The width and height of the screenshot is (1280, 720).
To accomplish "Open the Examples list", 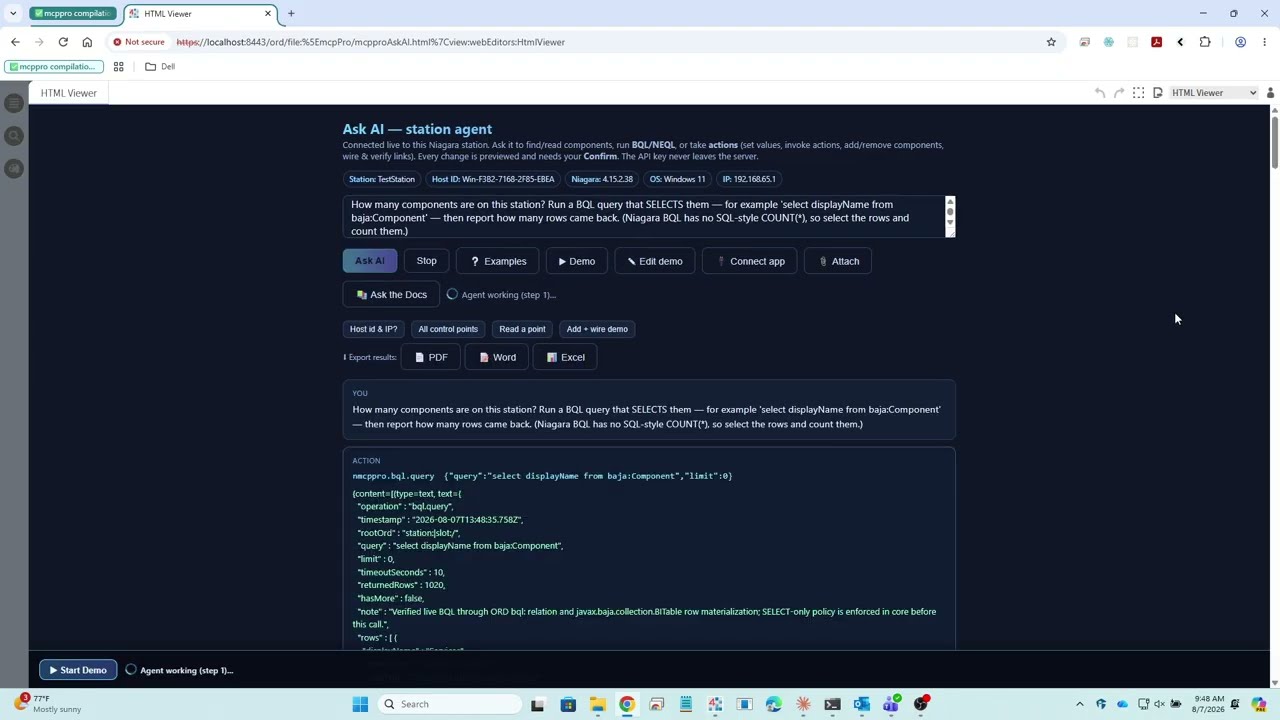I will click(498, 261).
